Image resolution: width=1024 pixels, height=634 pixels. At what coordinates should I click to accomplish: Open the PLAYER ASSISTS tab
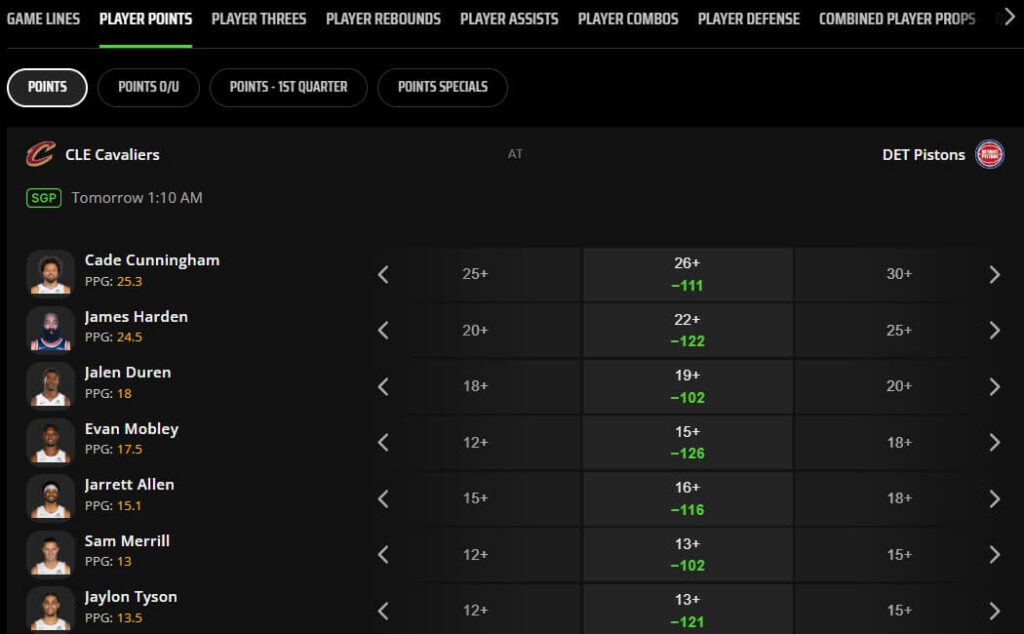point(509,17)
